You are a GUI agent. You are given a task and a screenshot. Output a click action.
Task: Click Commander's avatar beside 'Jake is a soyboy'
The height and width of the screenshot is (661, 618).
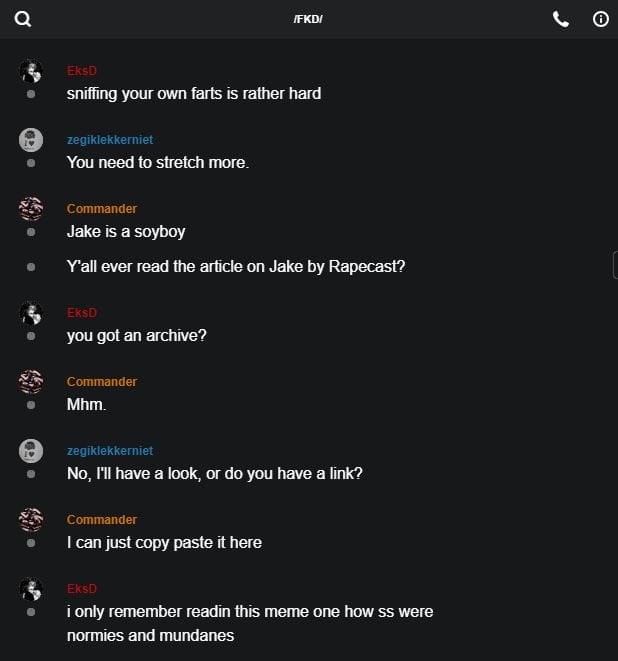31,209
